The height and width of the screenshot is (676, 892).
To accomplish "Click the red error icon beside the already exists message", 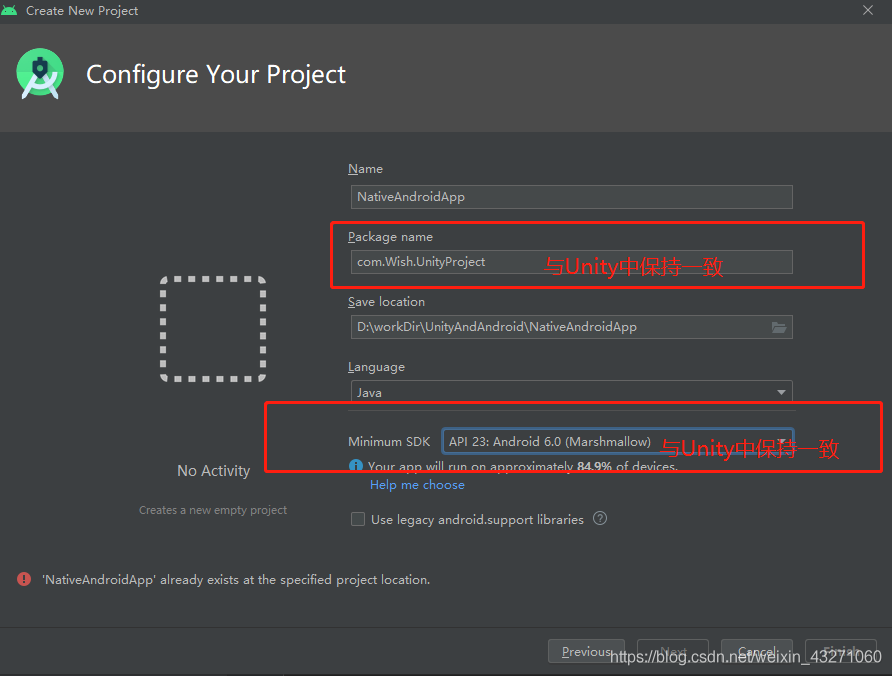I will pos(24,579).
